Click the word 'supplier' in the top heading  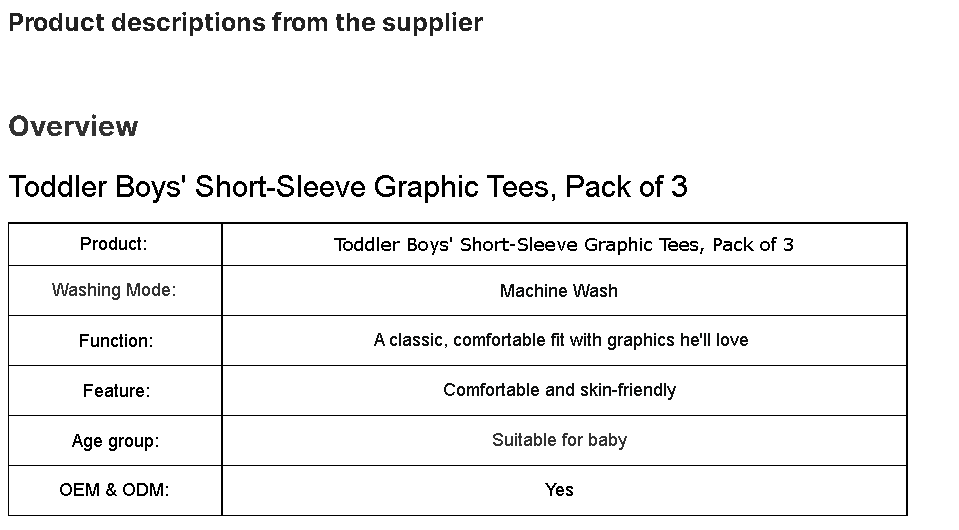pyautogui.click(x=432, y=23)
